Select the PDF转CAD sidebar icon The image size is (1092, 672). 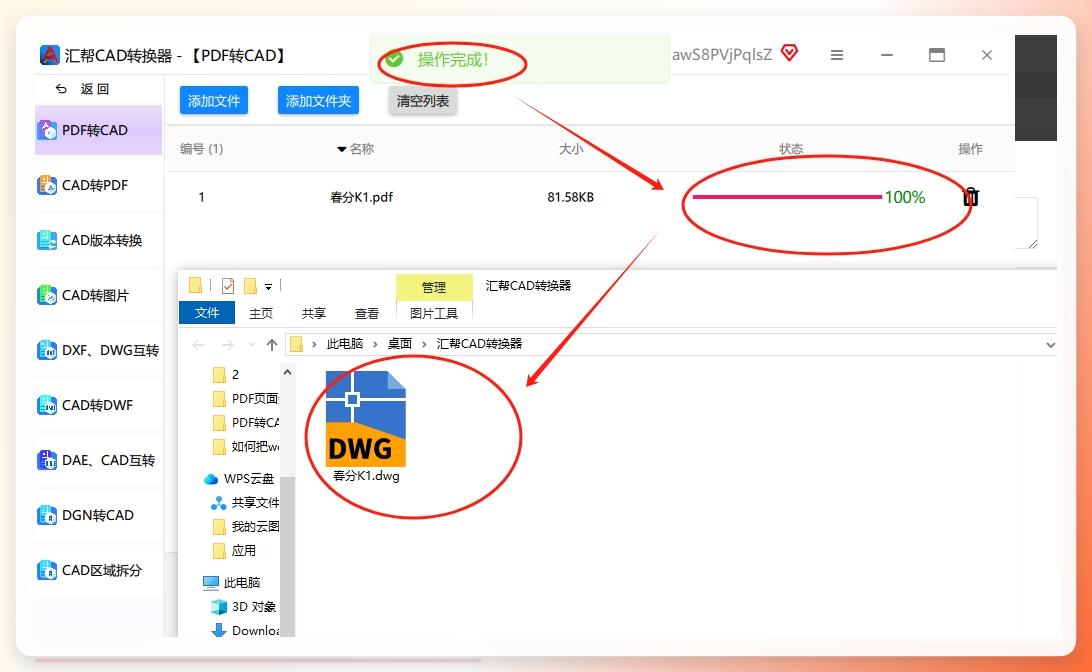click(47, 130)
